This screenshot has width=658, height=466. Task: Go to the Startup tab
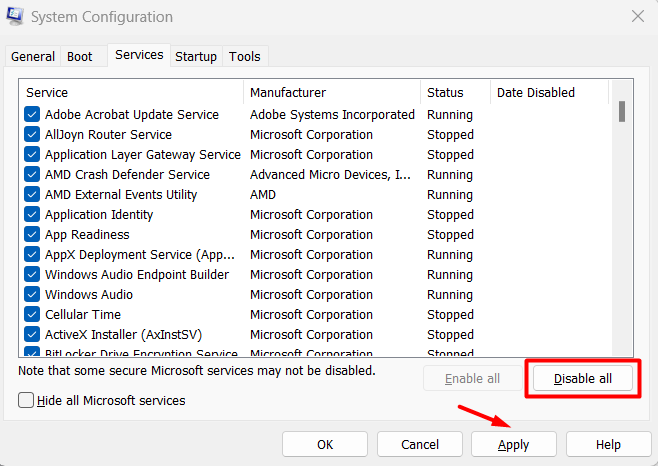coord(196,57)
